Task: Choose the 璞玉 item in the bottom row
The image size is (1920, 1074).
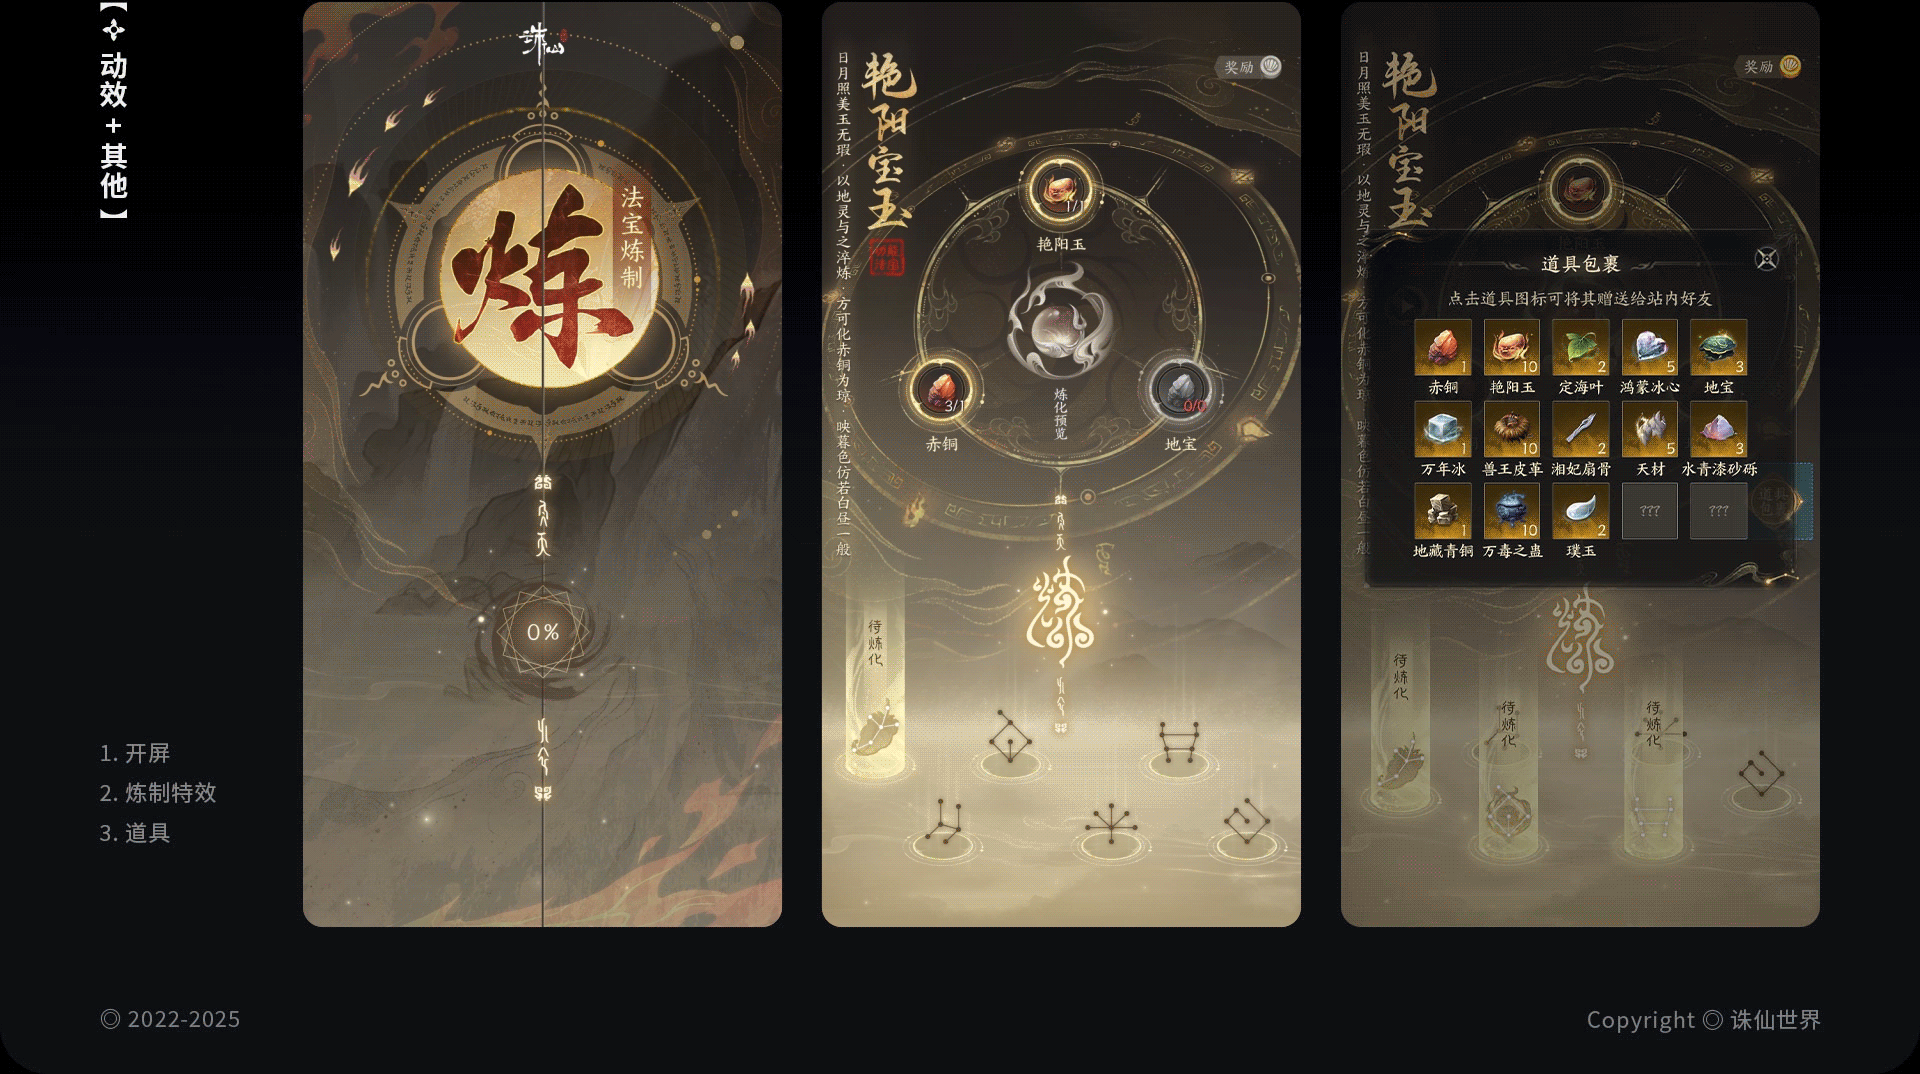Action: point(1580,511)
